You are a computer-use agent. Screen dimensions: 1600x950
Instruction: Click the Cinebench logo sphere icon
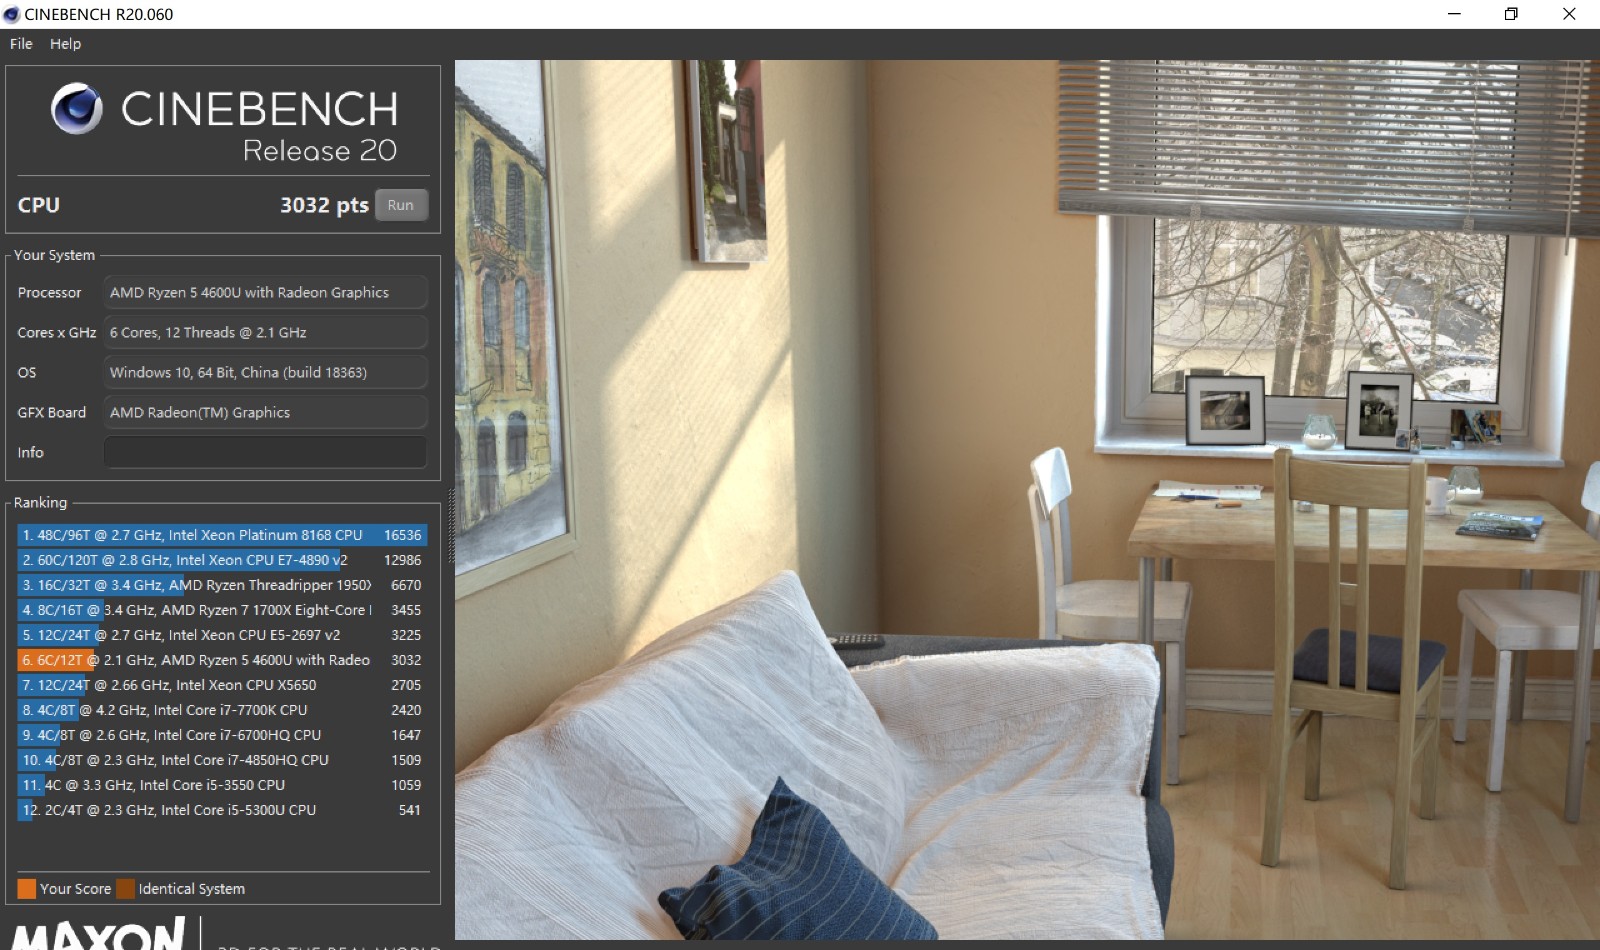pos(77,108)
